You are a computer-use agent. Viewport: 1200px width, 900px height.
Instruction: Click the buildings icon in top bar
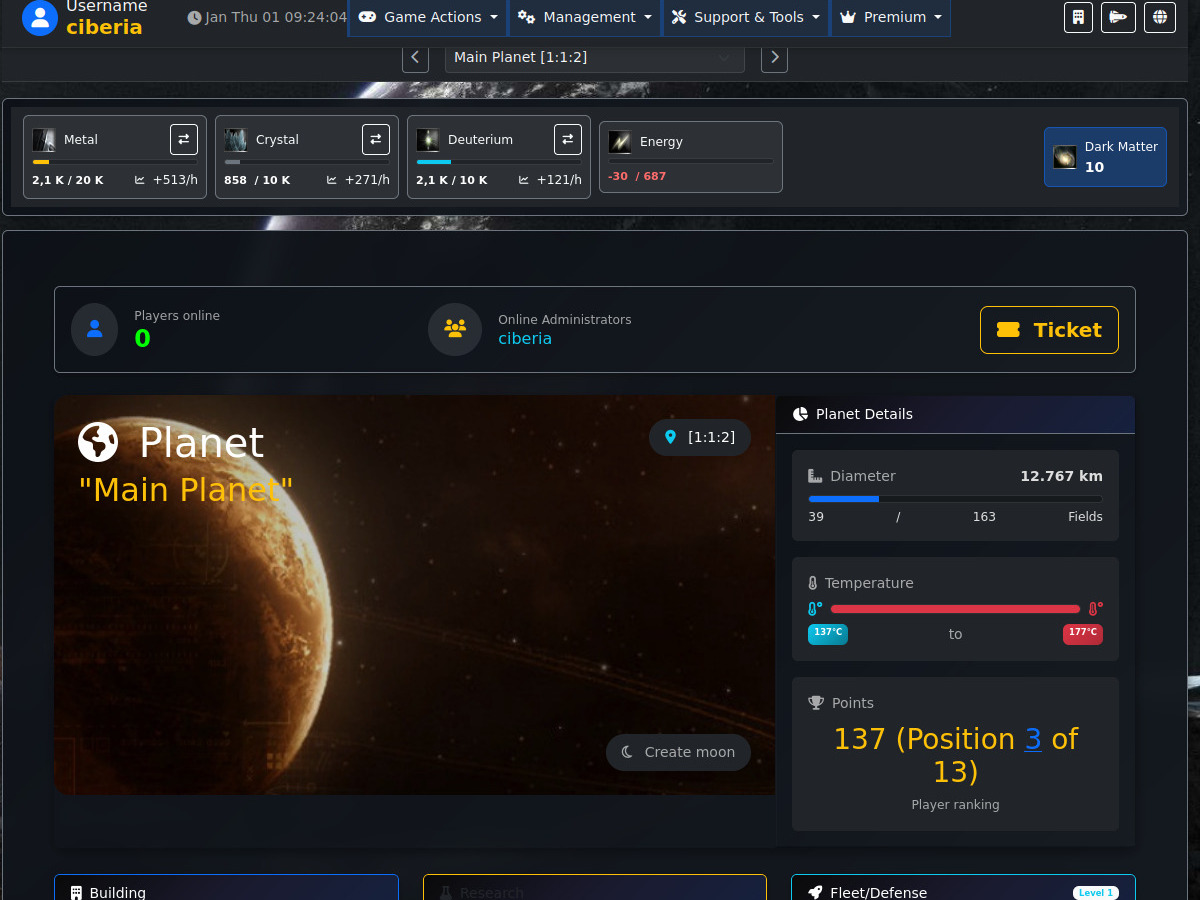1078,17
